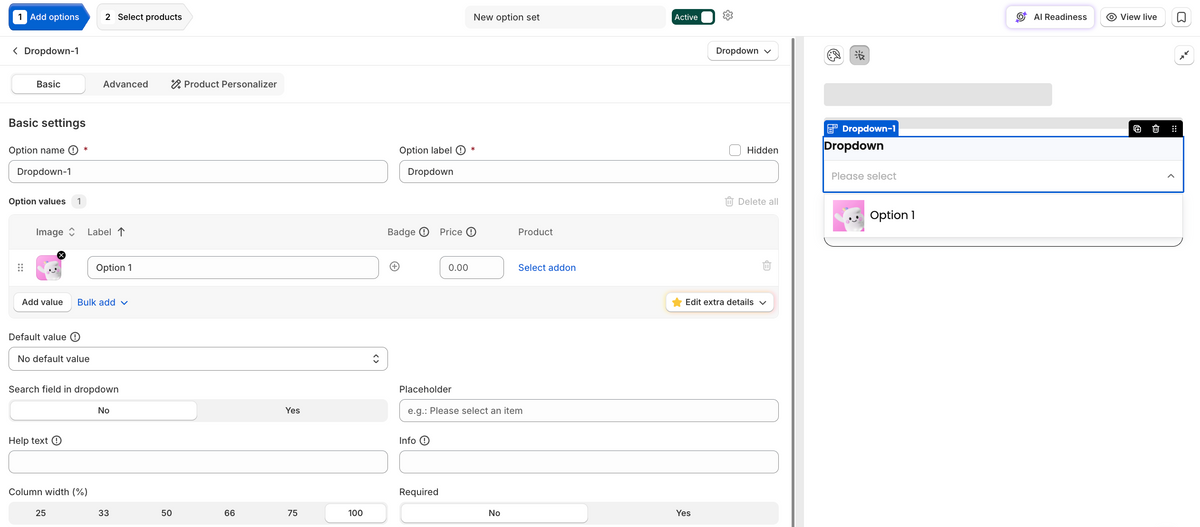Add a badge to Option 1
This screenshot has height=527, width=1200.
(x=394, y=267)
